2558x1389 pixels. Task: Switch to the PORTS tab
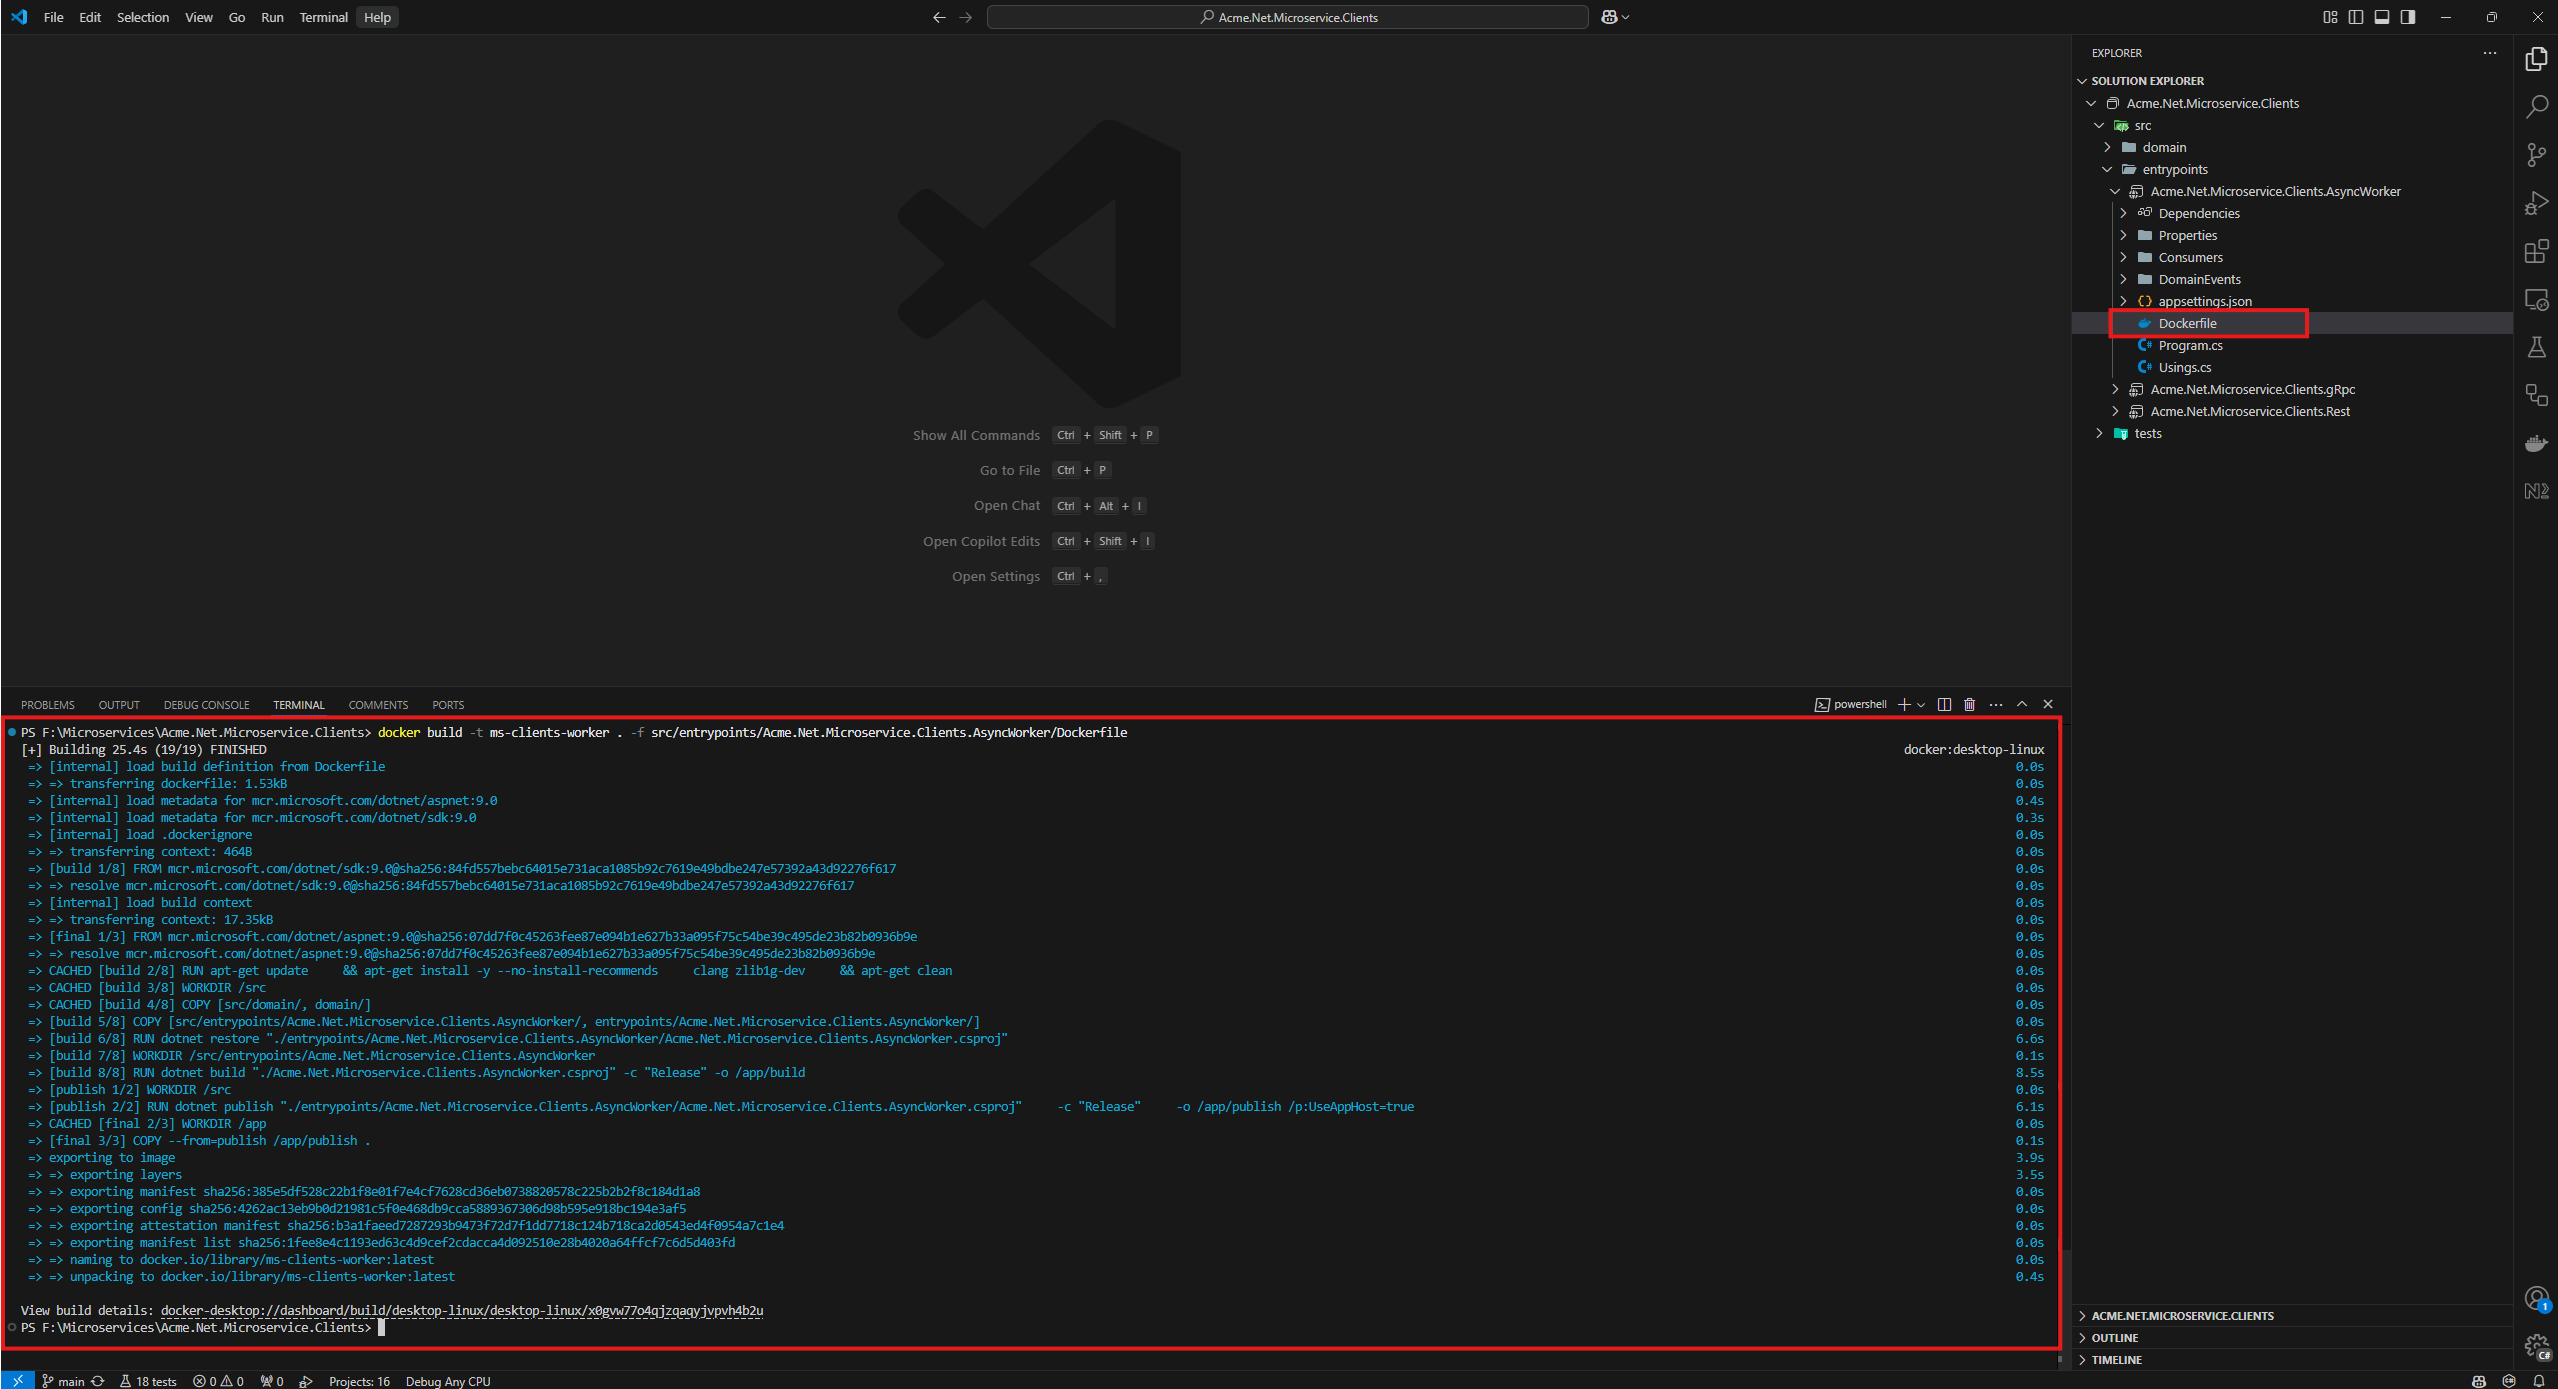(x=448, y=705)
